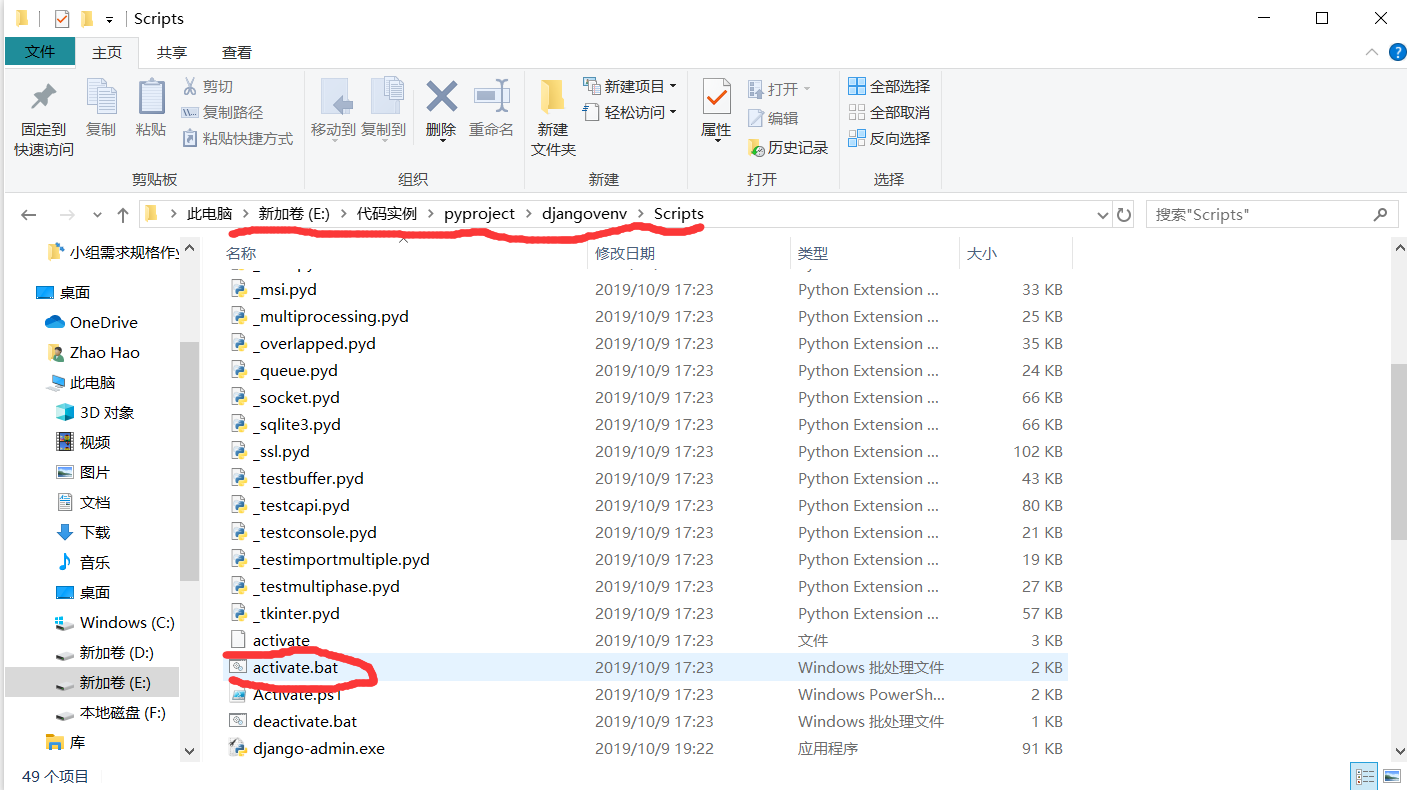Select the 剪切 cut scissors command

(x=208, y=87)
